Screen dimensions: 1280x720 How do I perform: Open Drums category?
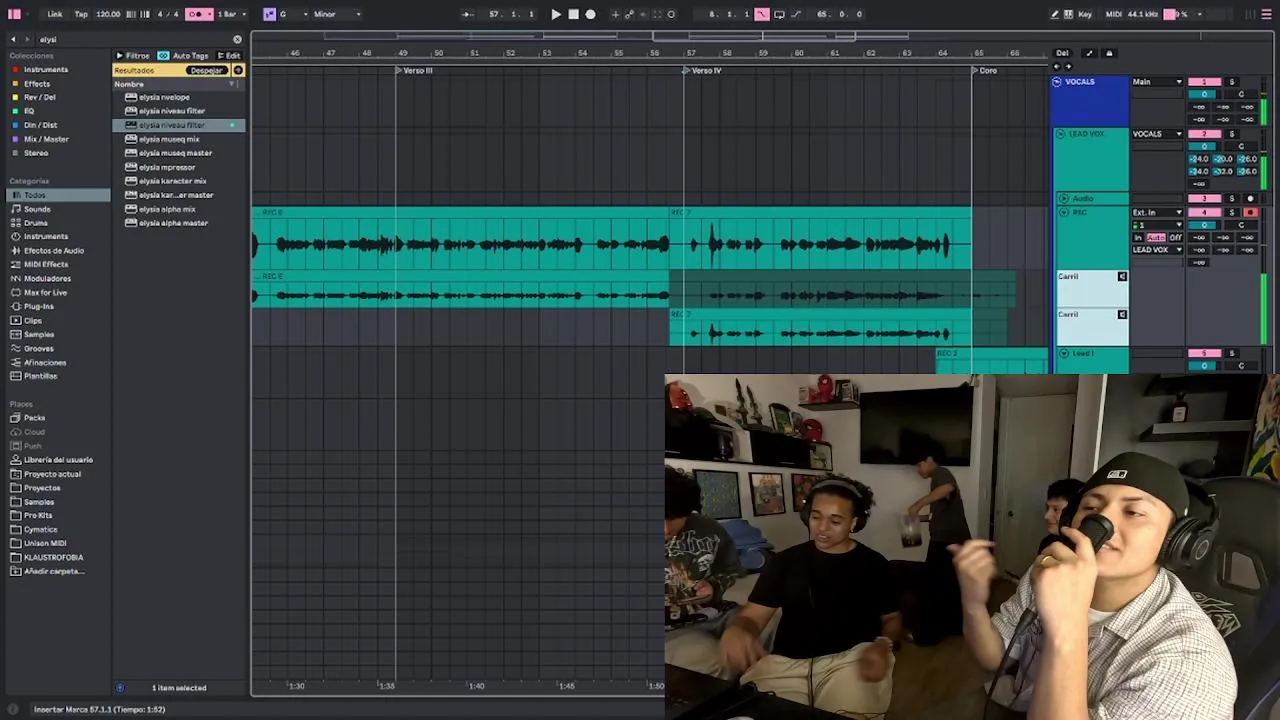click(x=36, y=223)
